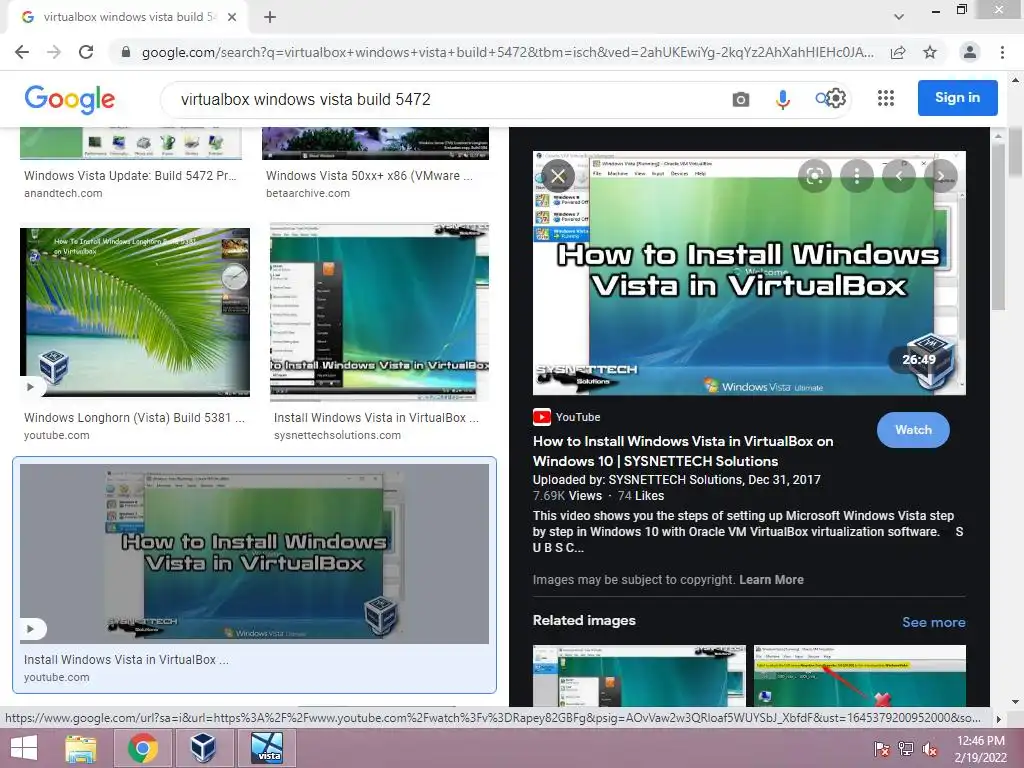The width and height of the screenshot is (1024, 768).
Task: Select the highlighted Install Windows Vista YouTube result
Action: (254, 575)
